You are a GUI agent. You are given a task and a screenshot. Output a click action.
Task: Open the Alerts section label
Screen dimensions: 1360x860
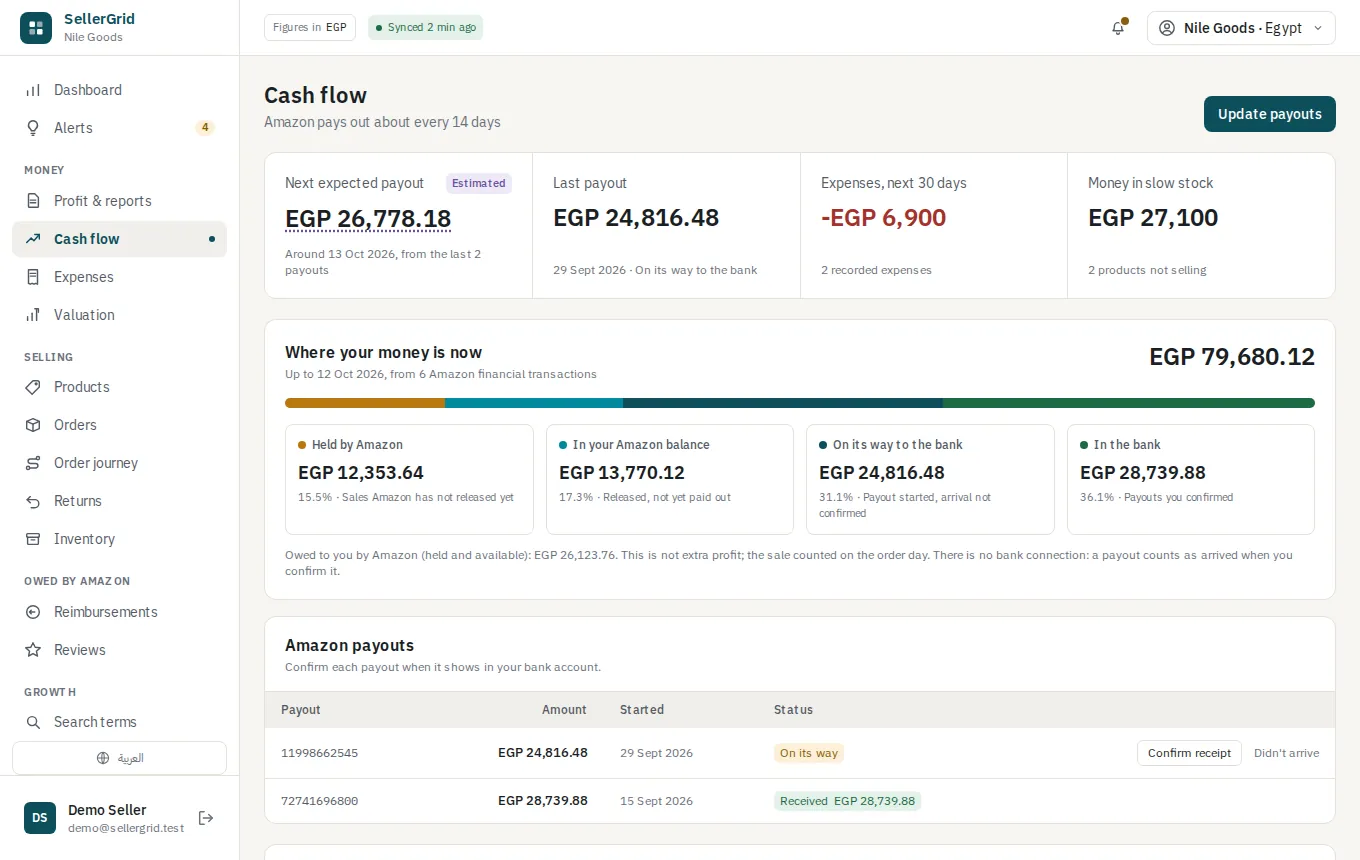coord(73,128)
